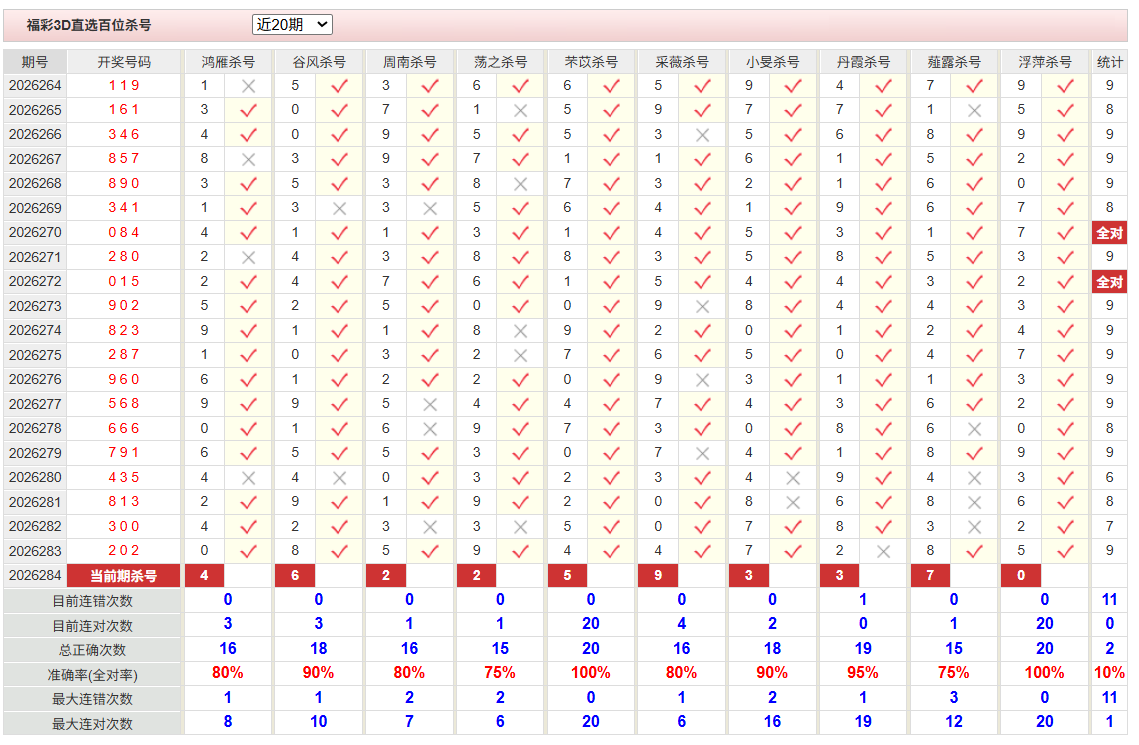Click winning number 119 for period 2026264

tap(124, 86)
